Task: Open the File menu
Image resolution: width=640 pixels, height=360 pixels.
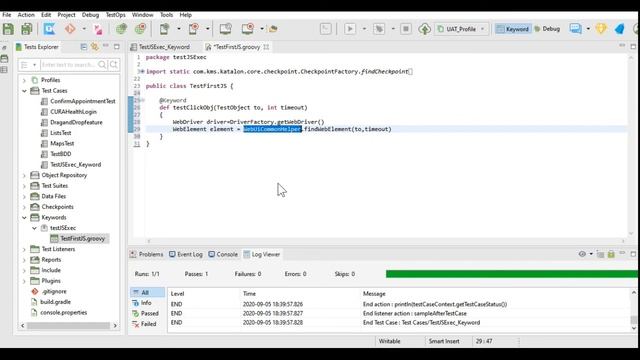Action: (x=7, y=15)
